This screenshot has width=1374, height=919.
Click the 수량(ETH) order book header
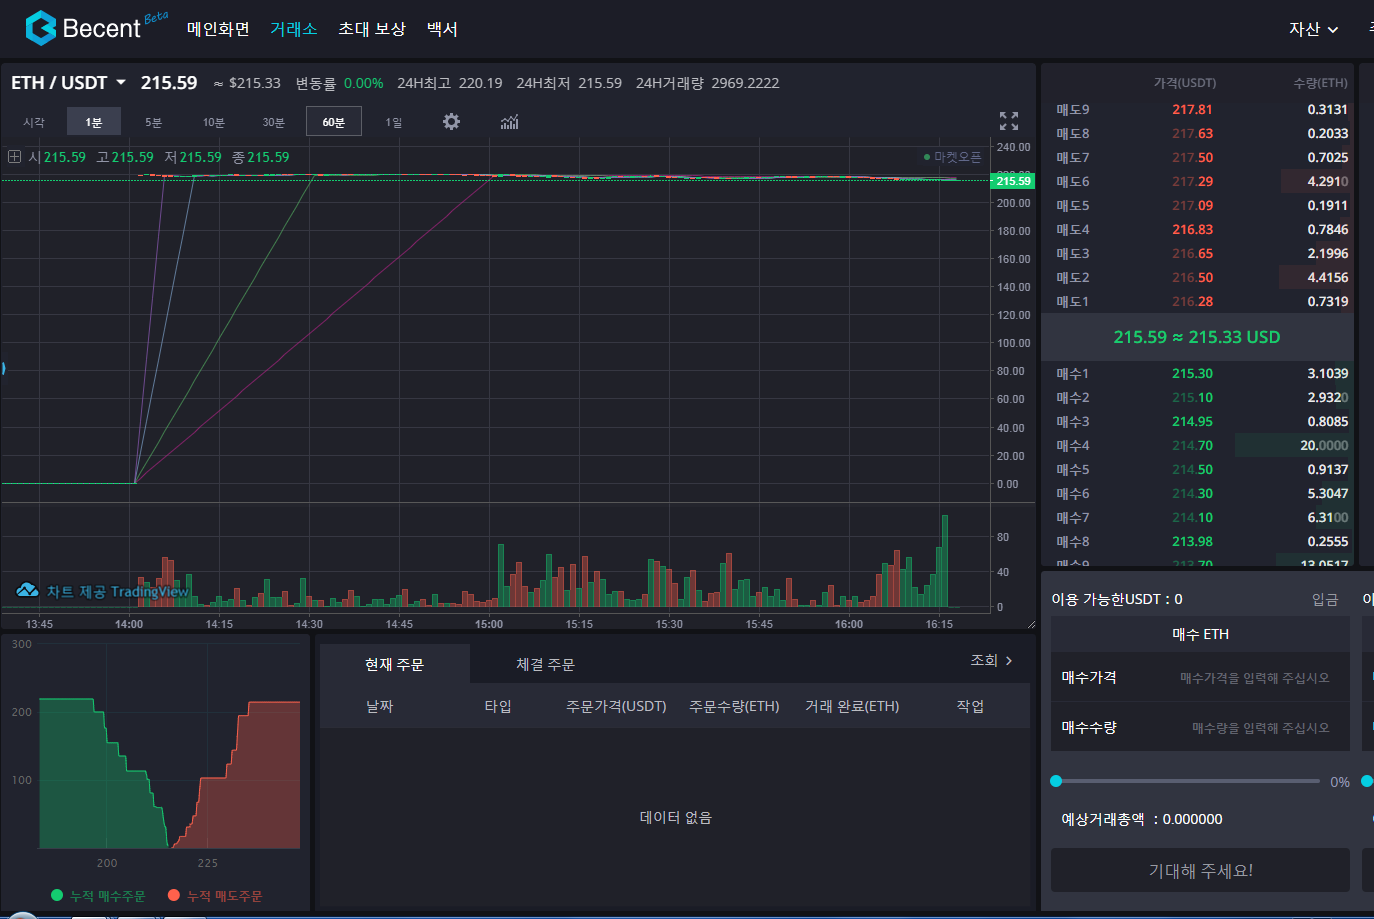point(1320,83)
